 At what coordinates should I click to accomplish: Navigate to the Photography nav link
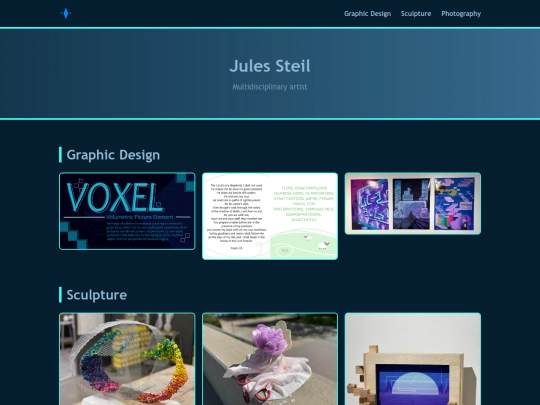[x=461, y=14]
